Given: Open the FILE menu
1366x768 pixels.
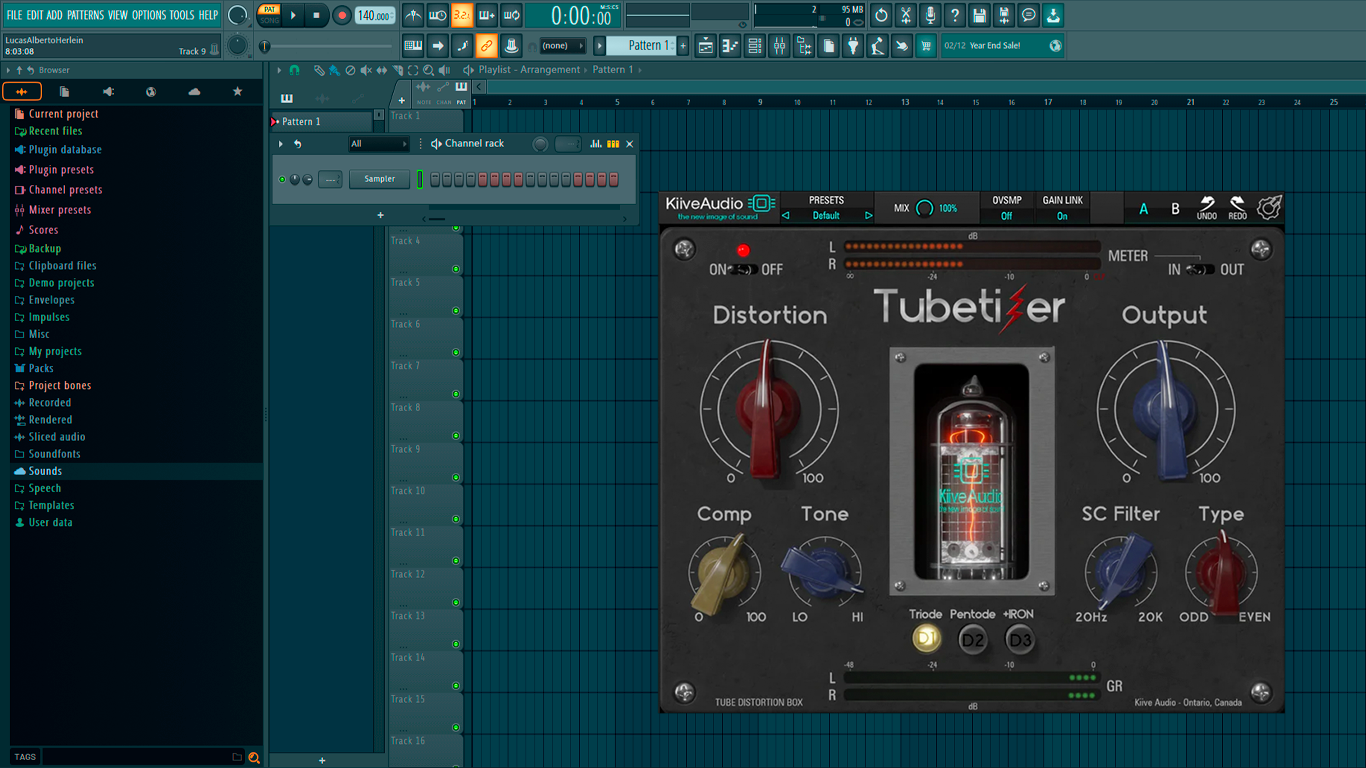Looking at the screenshot, I should coord(14,15).
